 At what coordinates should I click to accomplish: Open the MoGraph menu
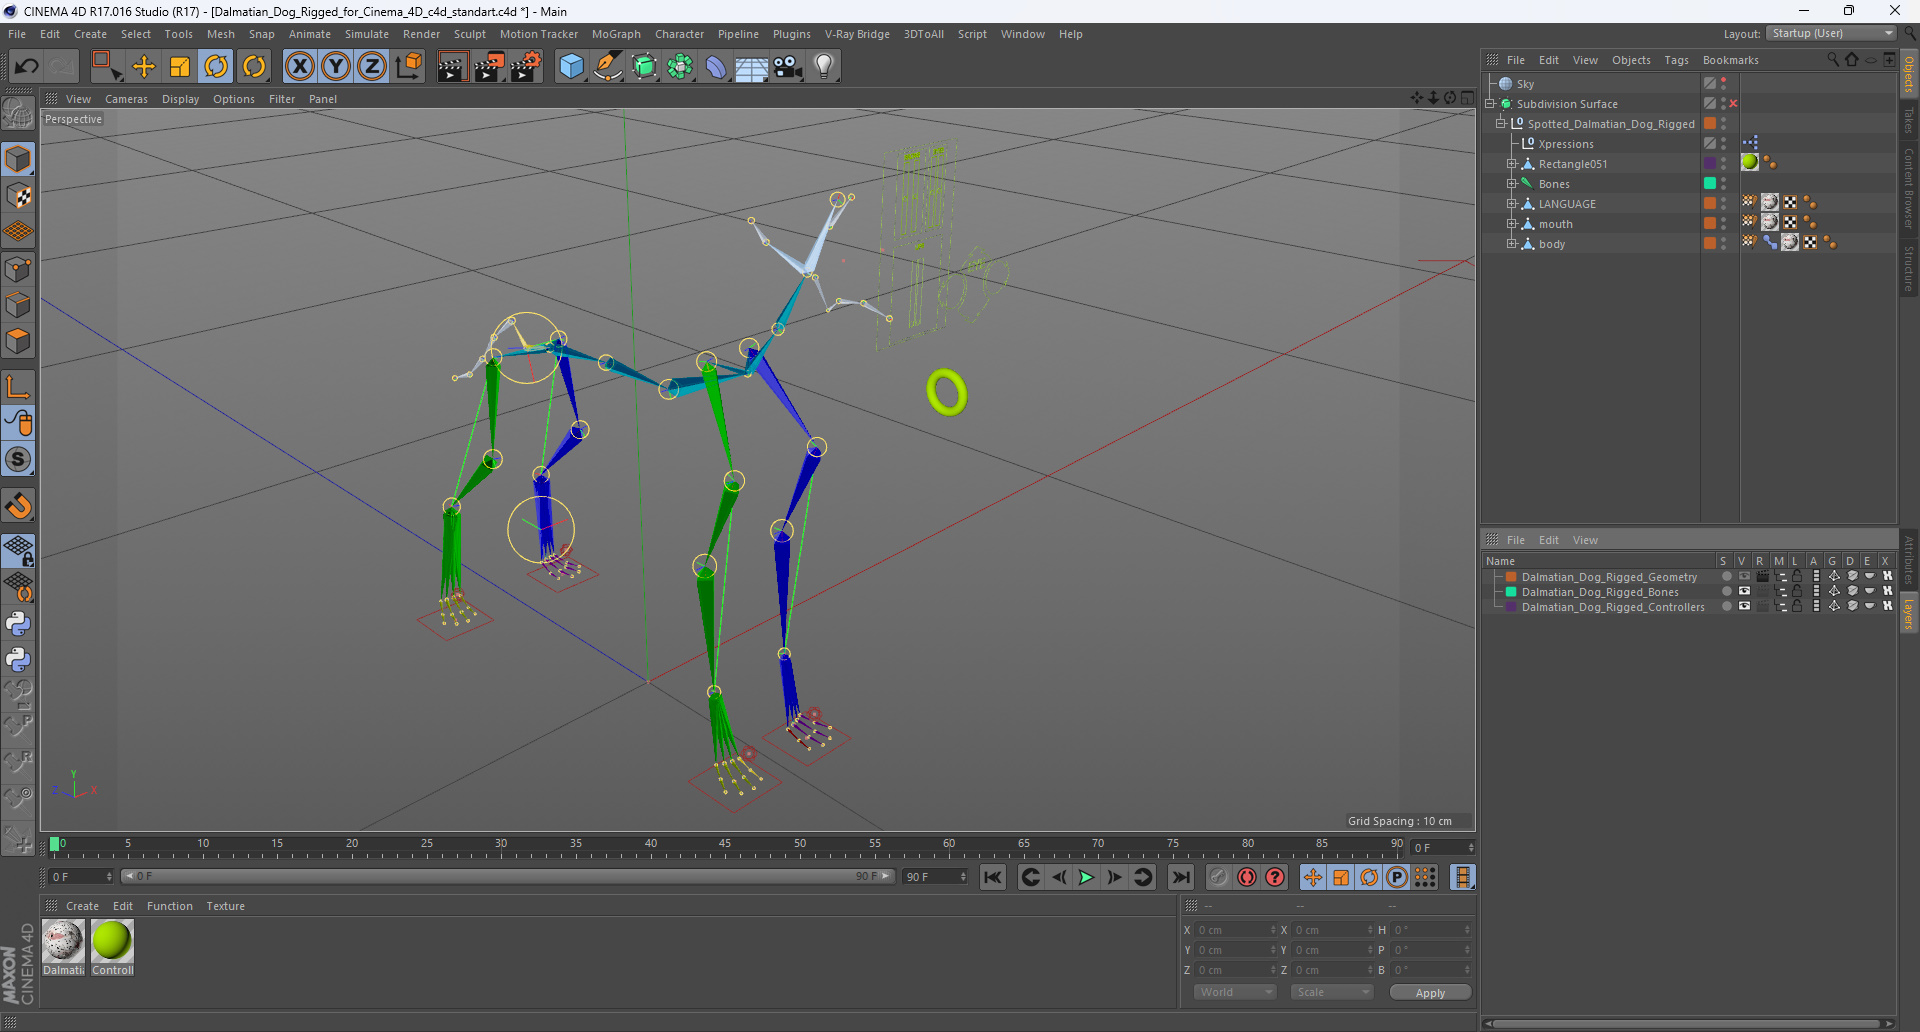[616, 34]
